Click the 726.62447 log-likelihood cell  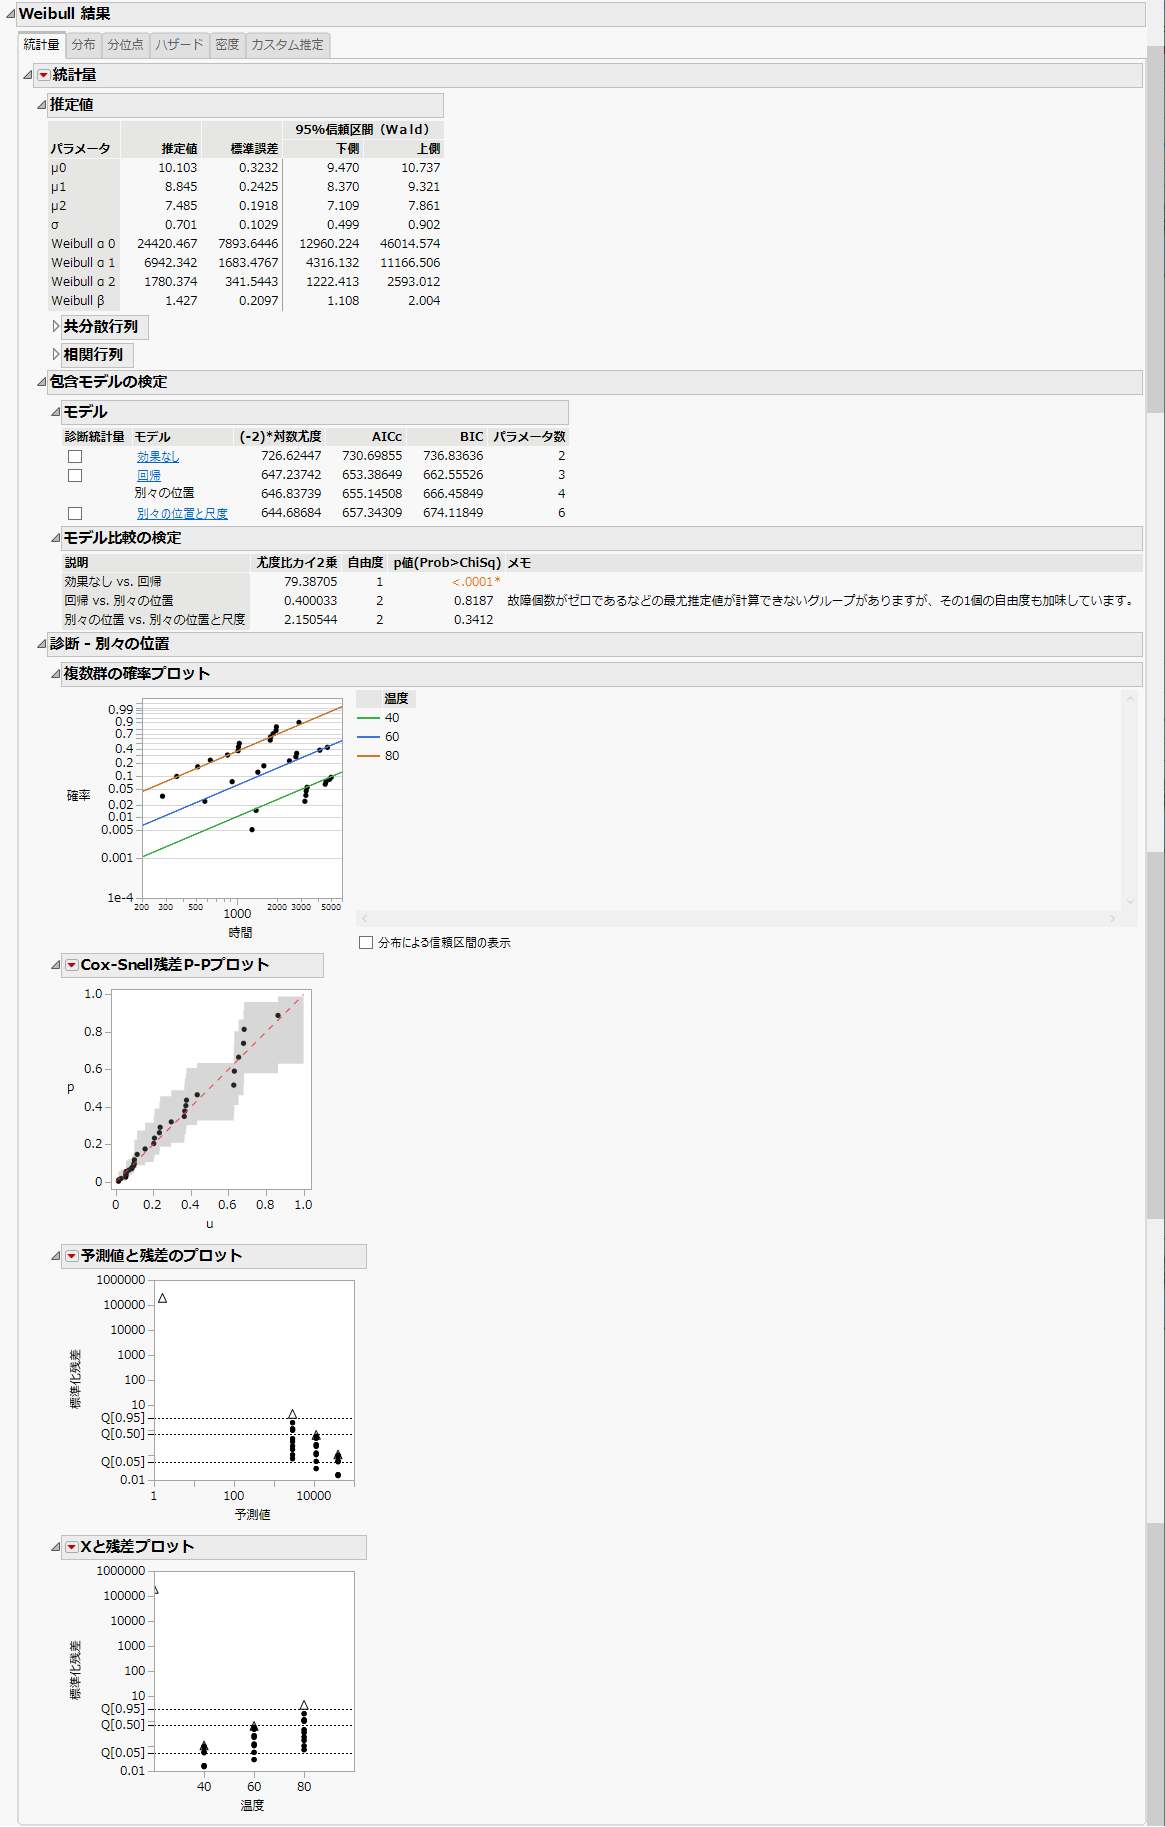pos(291,456)
